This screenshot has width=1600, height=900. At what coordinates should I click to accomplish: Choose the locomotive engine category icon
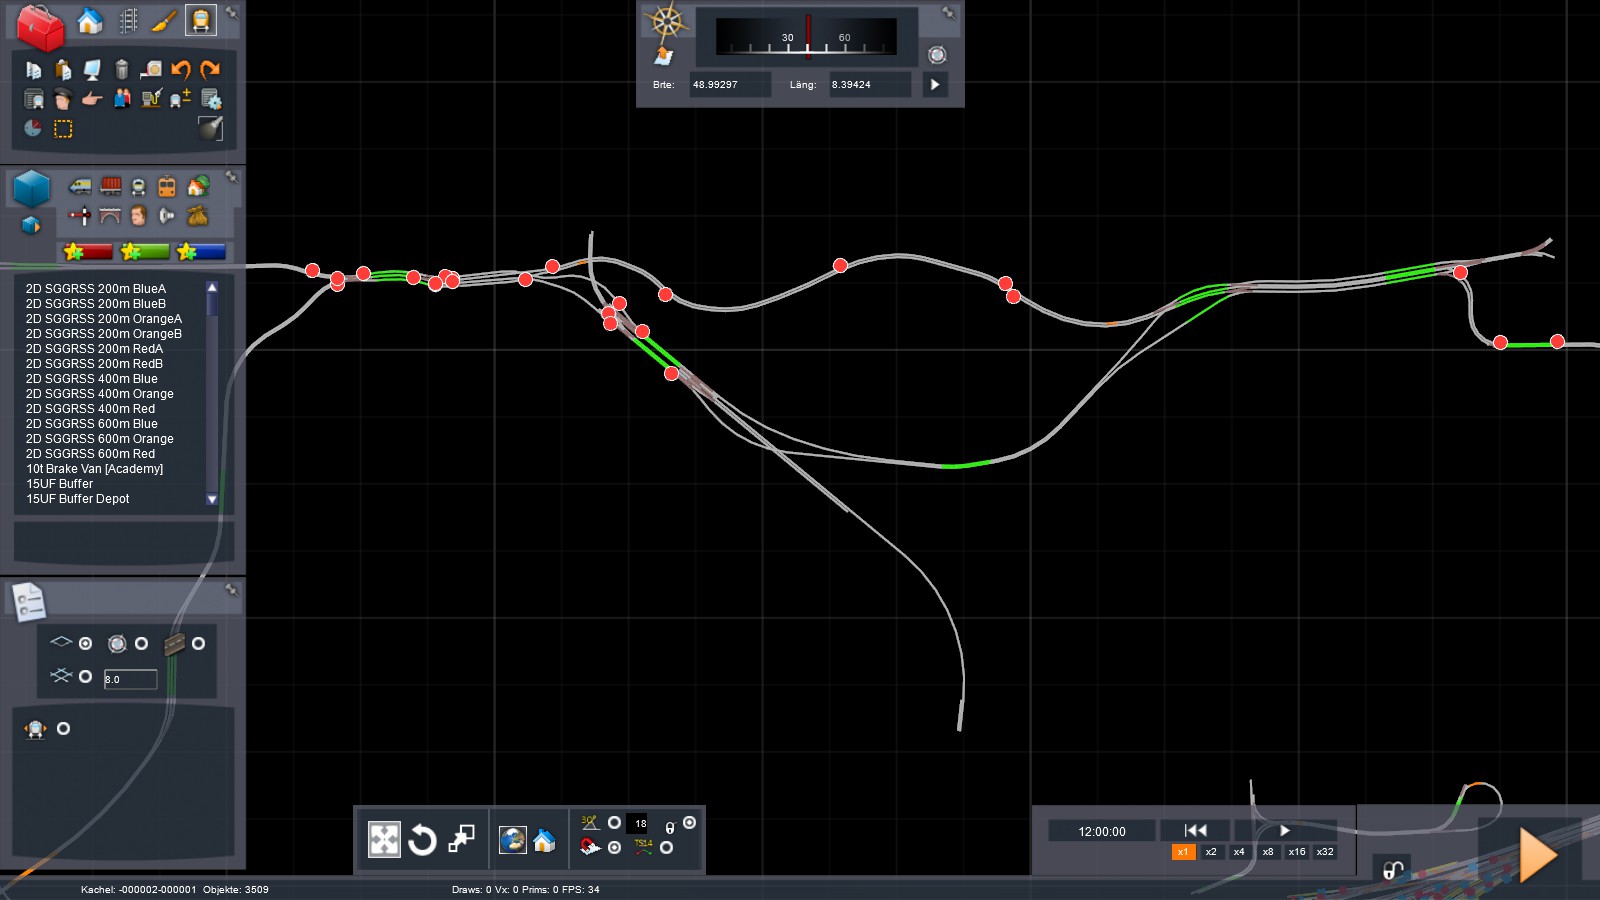pyautogui.click(x=80, y=186)
